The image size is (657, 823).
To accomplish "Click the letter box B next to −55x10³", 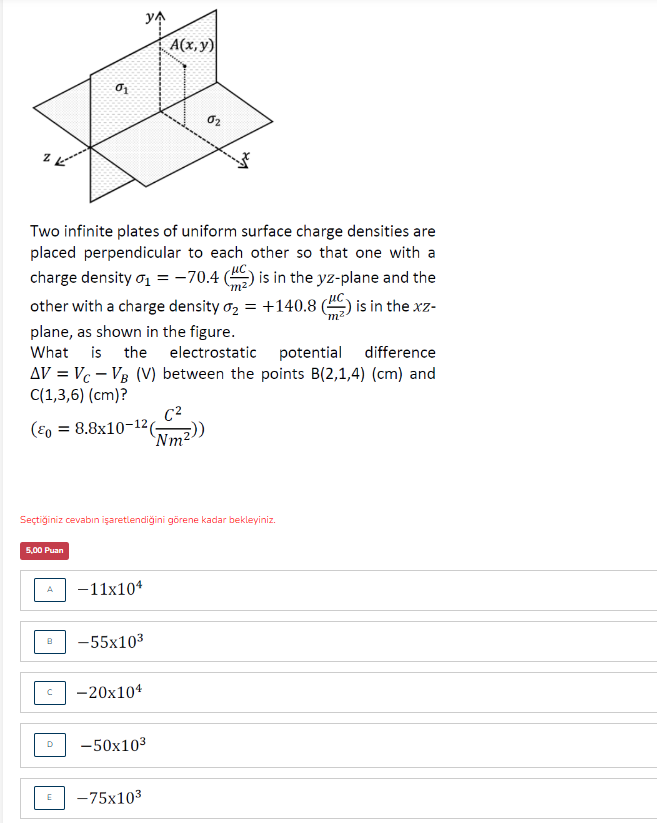I will tap(49, 641).
